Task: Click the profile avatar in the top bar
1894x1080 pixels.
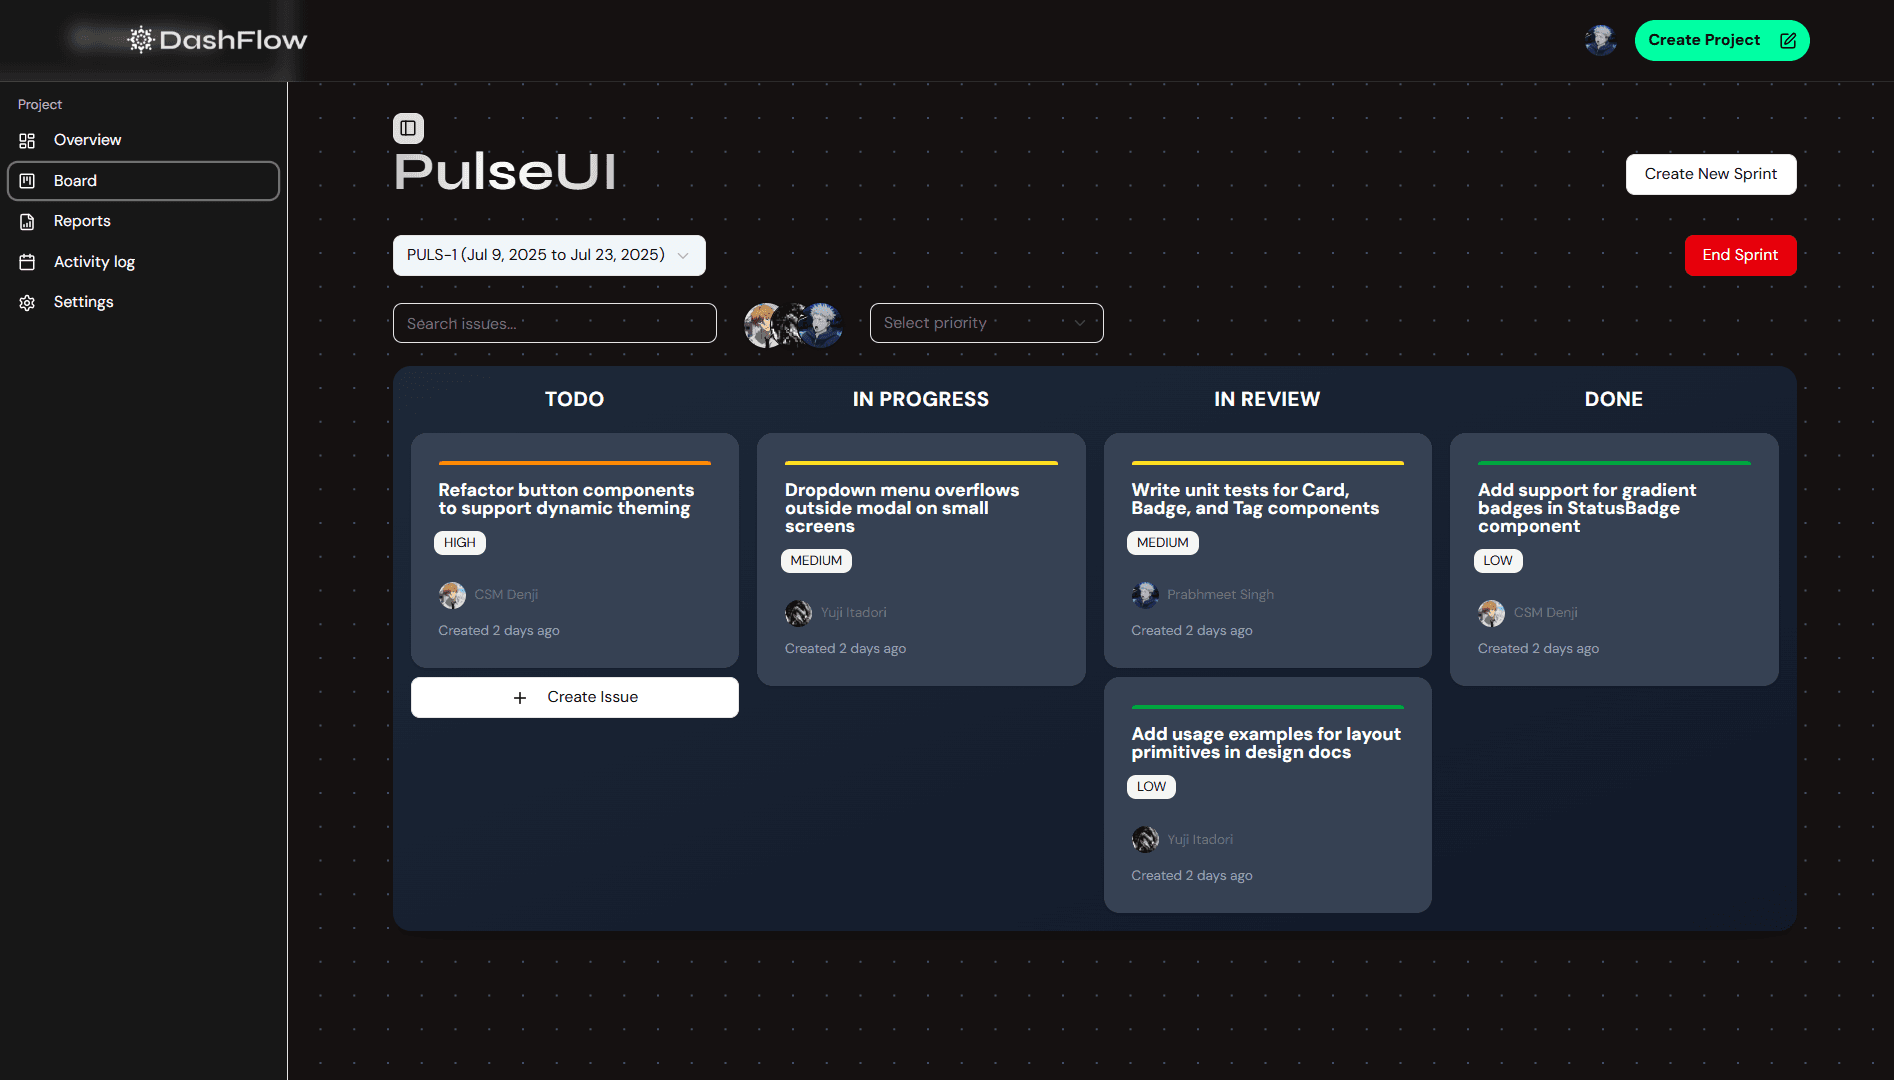Action: coord(1600,40)
